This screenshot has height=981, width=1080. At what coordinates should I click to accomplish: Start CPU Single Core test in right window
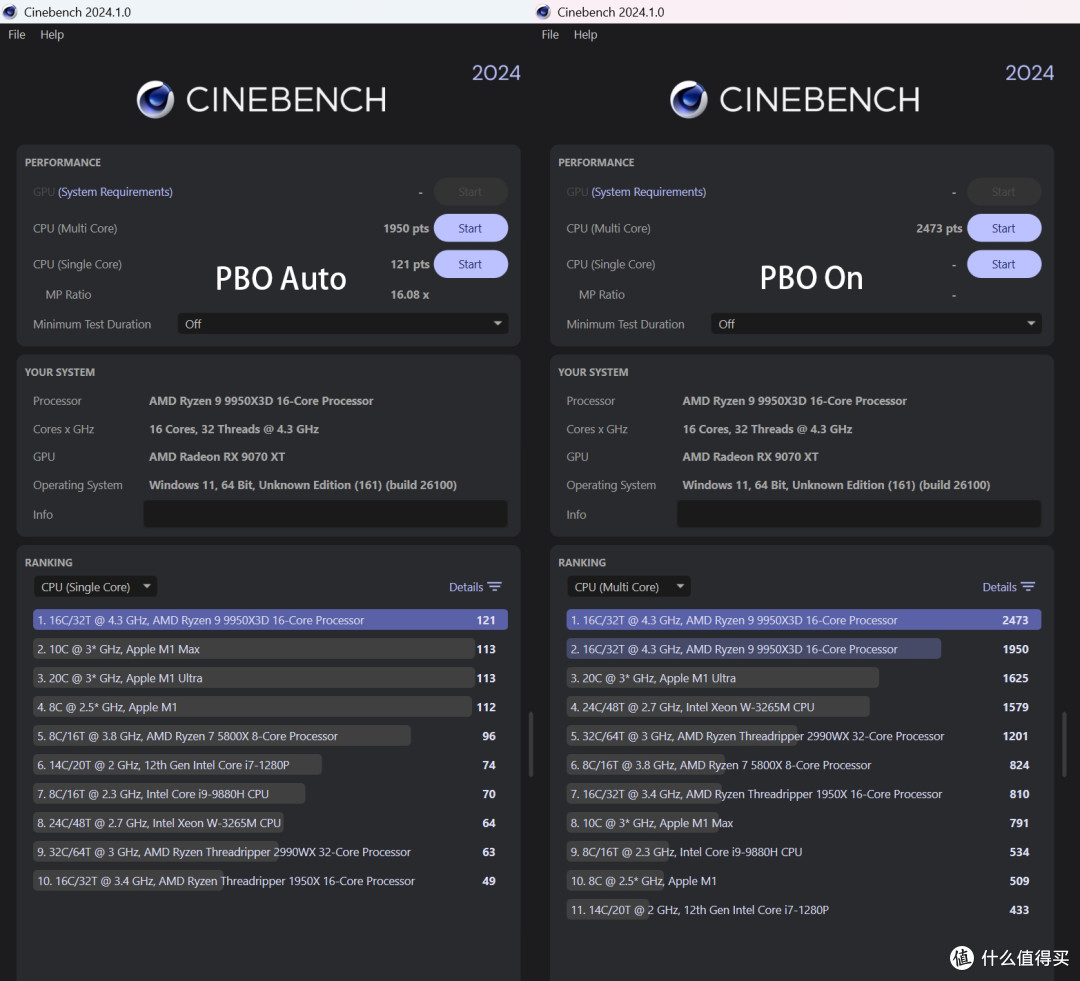click(x=1004, y=264)
